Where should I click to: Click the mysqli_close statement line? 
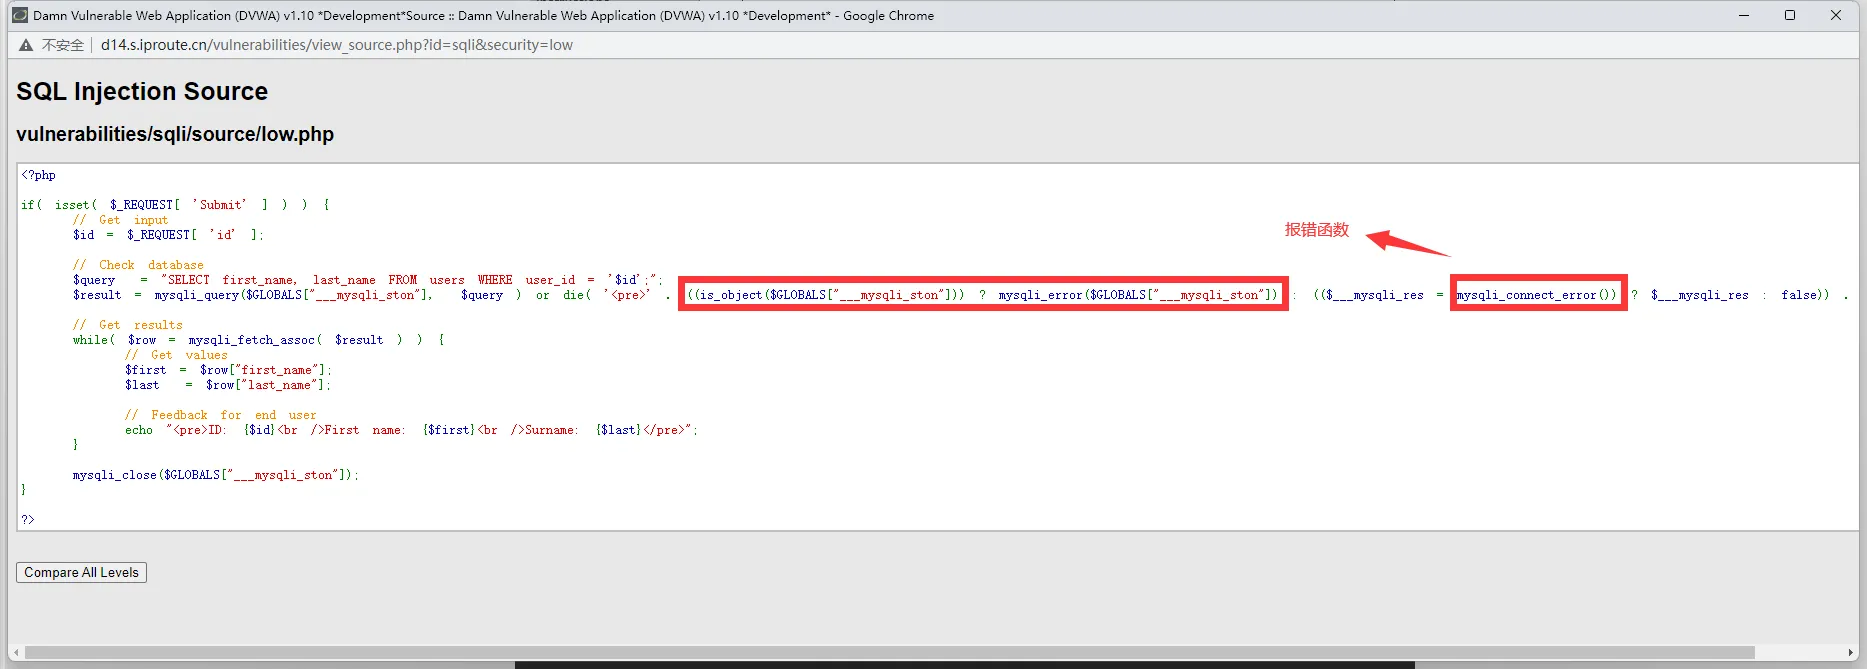pyautogui.click(x=215, y=475)
